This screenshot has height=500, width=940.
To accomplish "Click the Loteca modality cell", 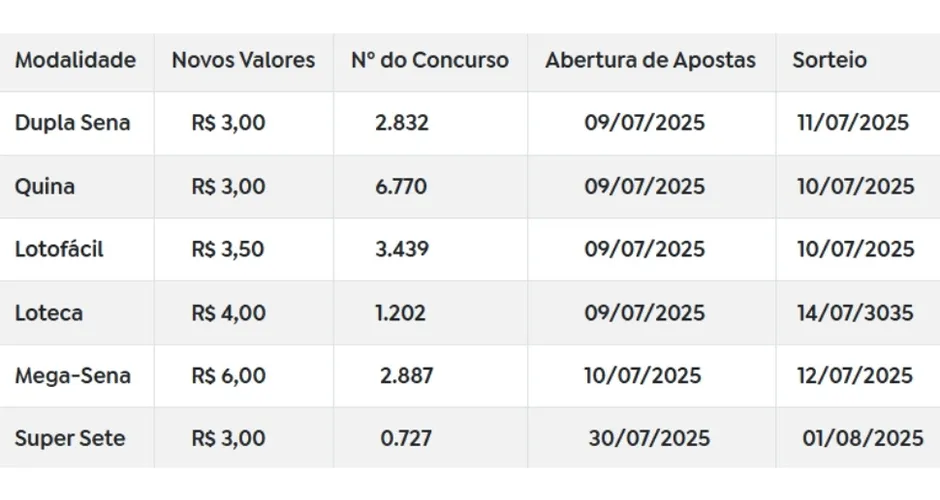I will pos(49,312).
